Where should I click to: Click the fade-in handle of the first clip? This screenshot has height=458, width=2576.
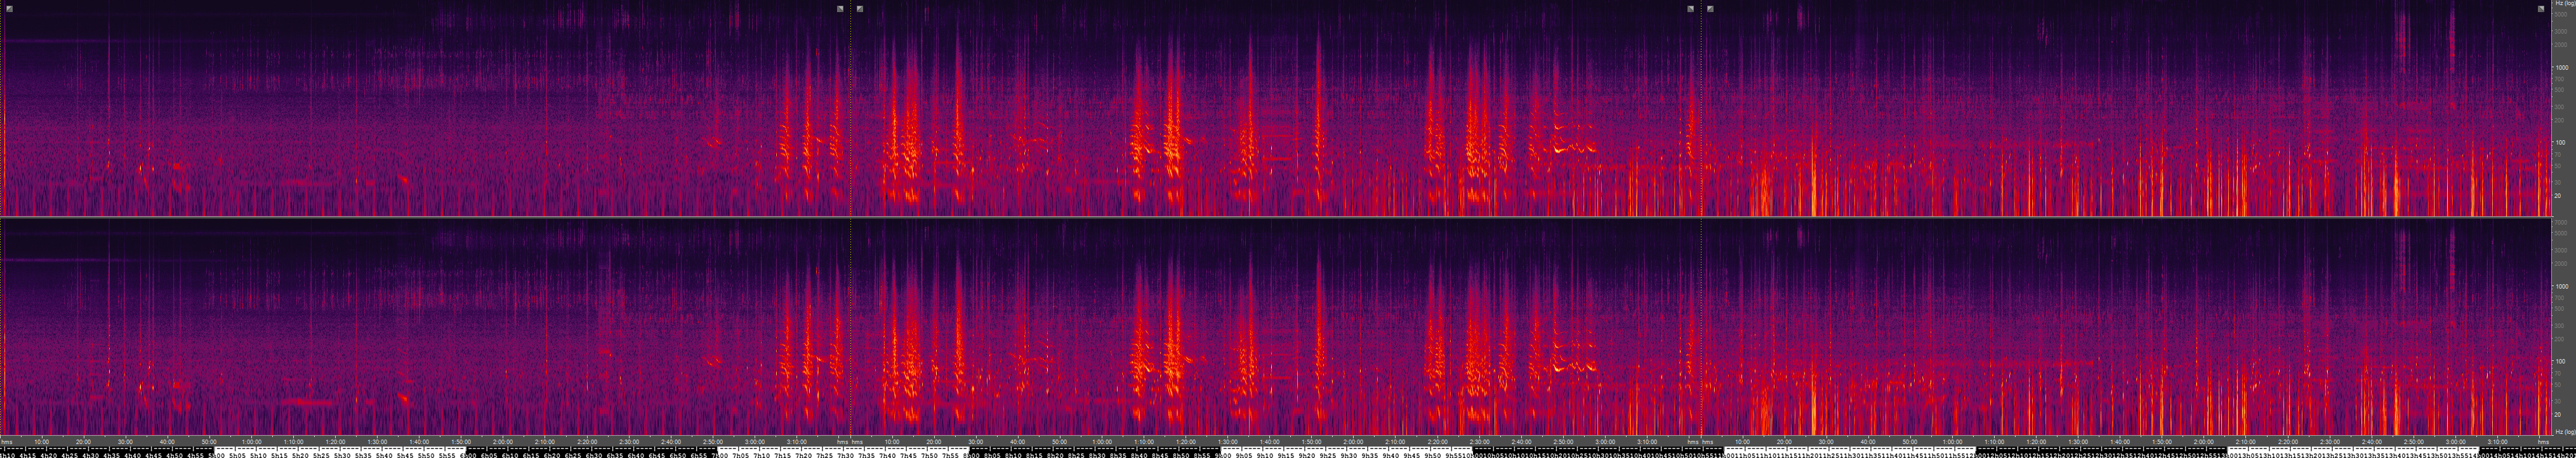click(x=9, y=9)
